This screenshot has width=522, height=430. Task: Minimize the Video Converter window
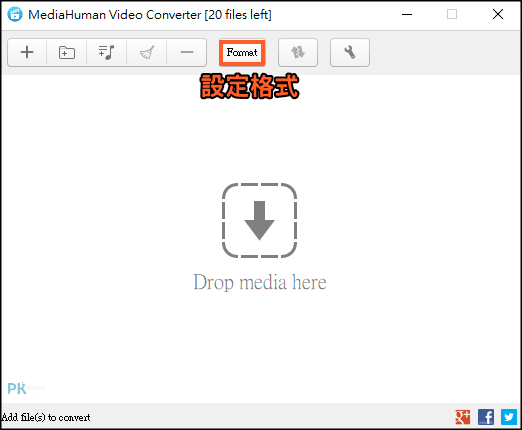click(407, 14)
